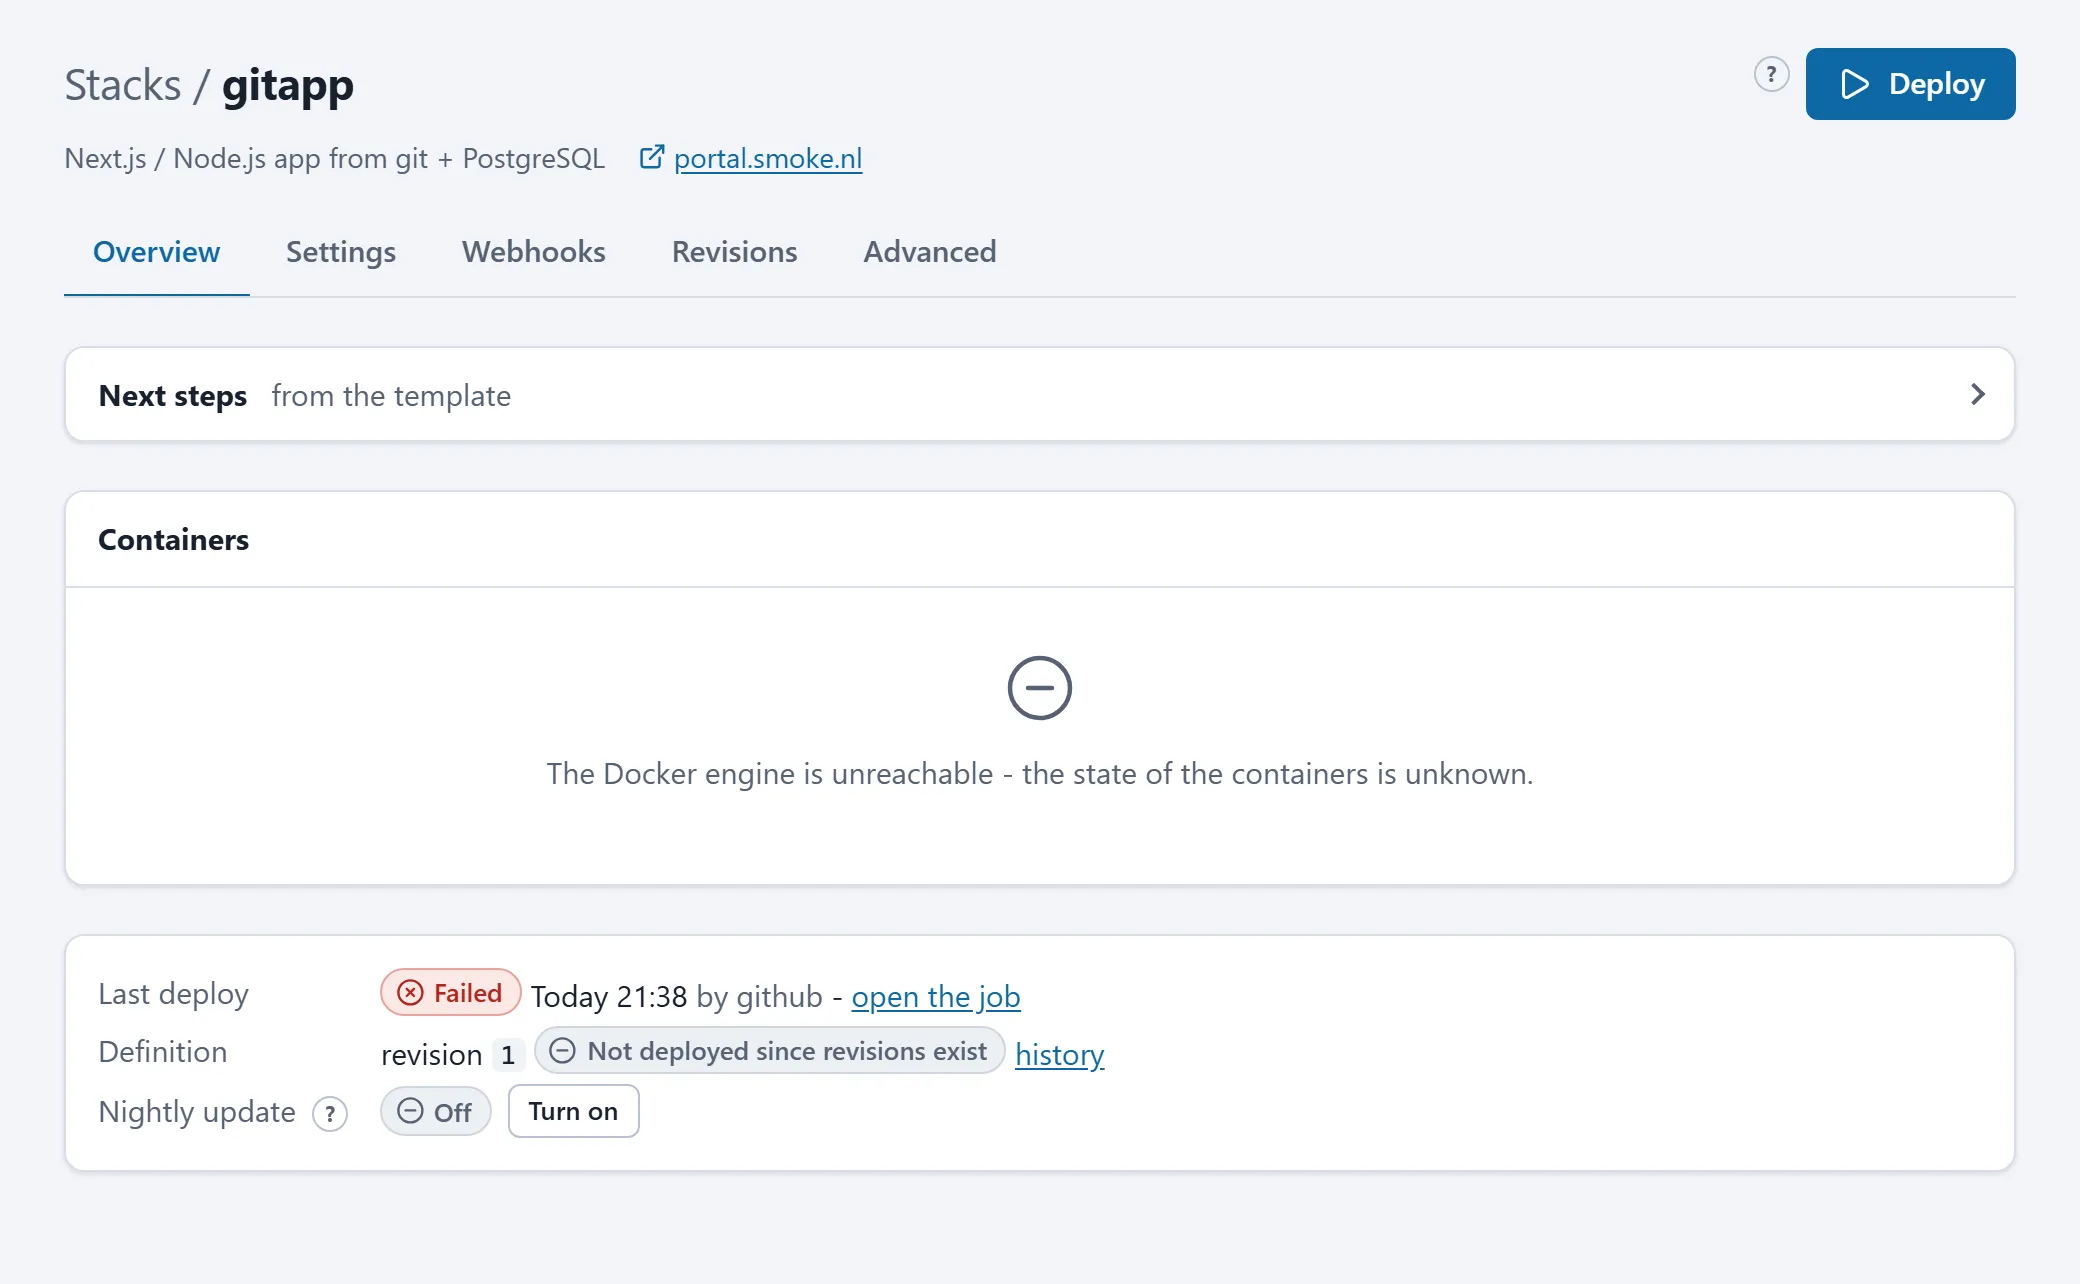Viewport: 2080px width, 1284px height.
Task: Go to the Webhooks tab
Action: [533, 251]
